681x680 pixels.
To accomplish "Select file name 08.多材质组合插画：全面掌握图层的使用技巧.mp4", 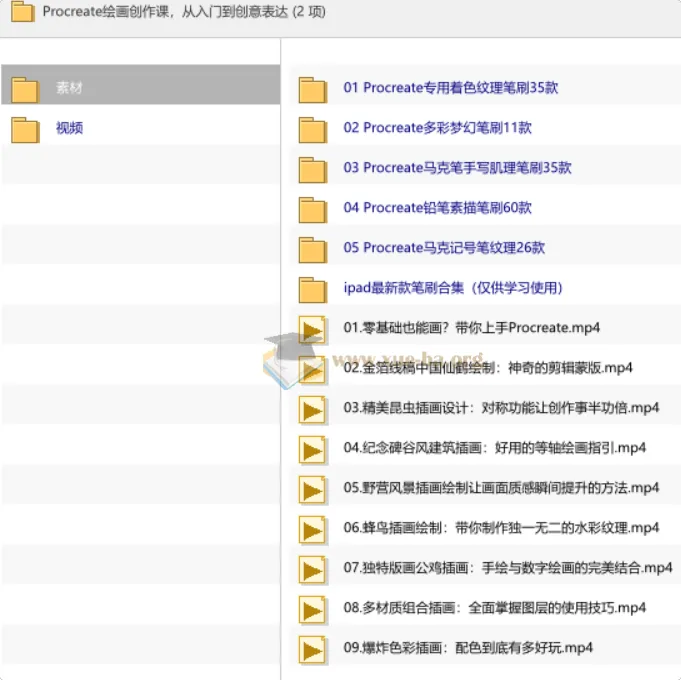I will [x=495, y=607].
